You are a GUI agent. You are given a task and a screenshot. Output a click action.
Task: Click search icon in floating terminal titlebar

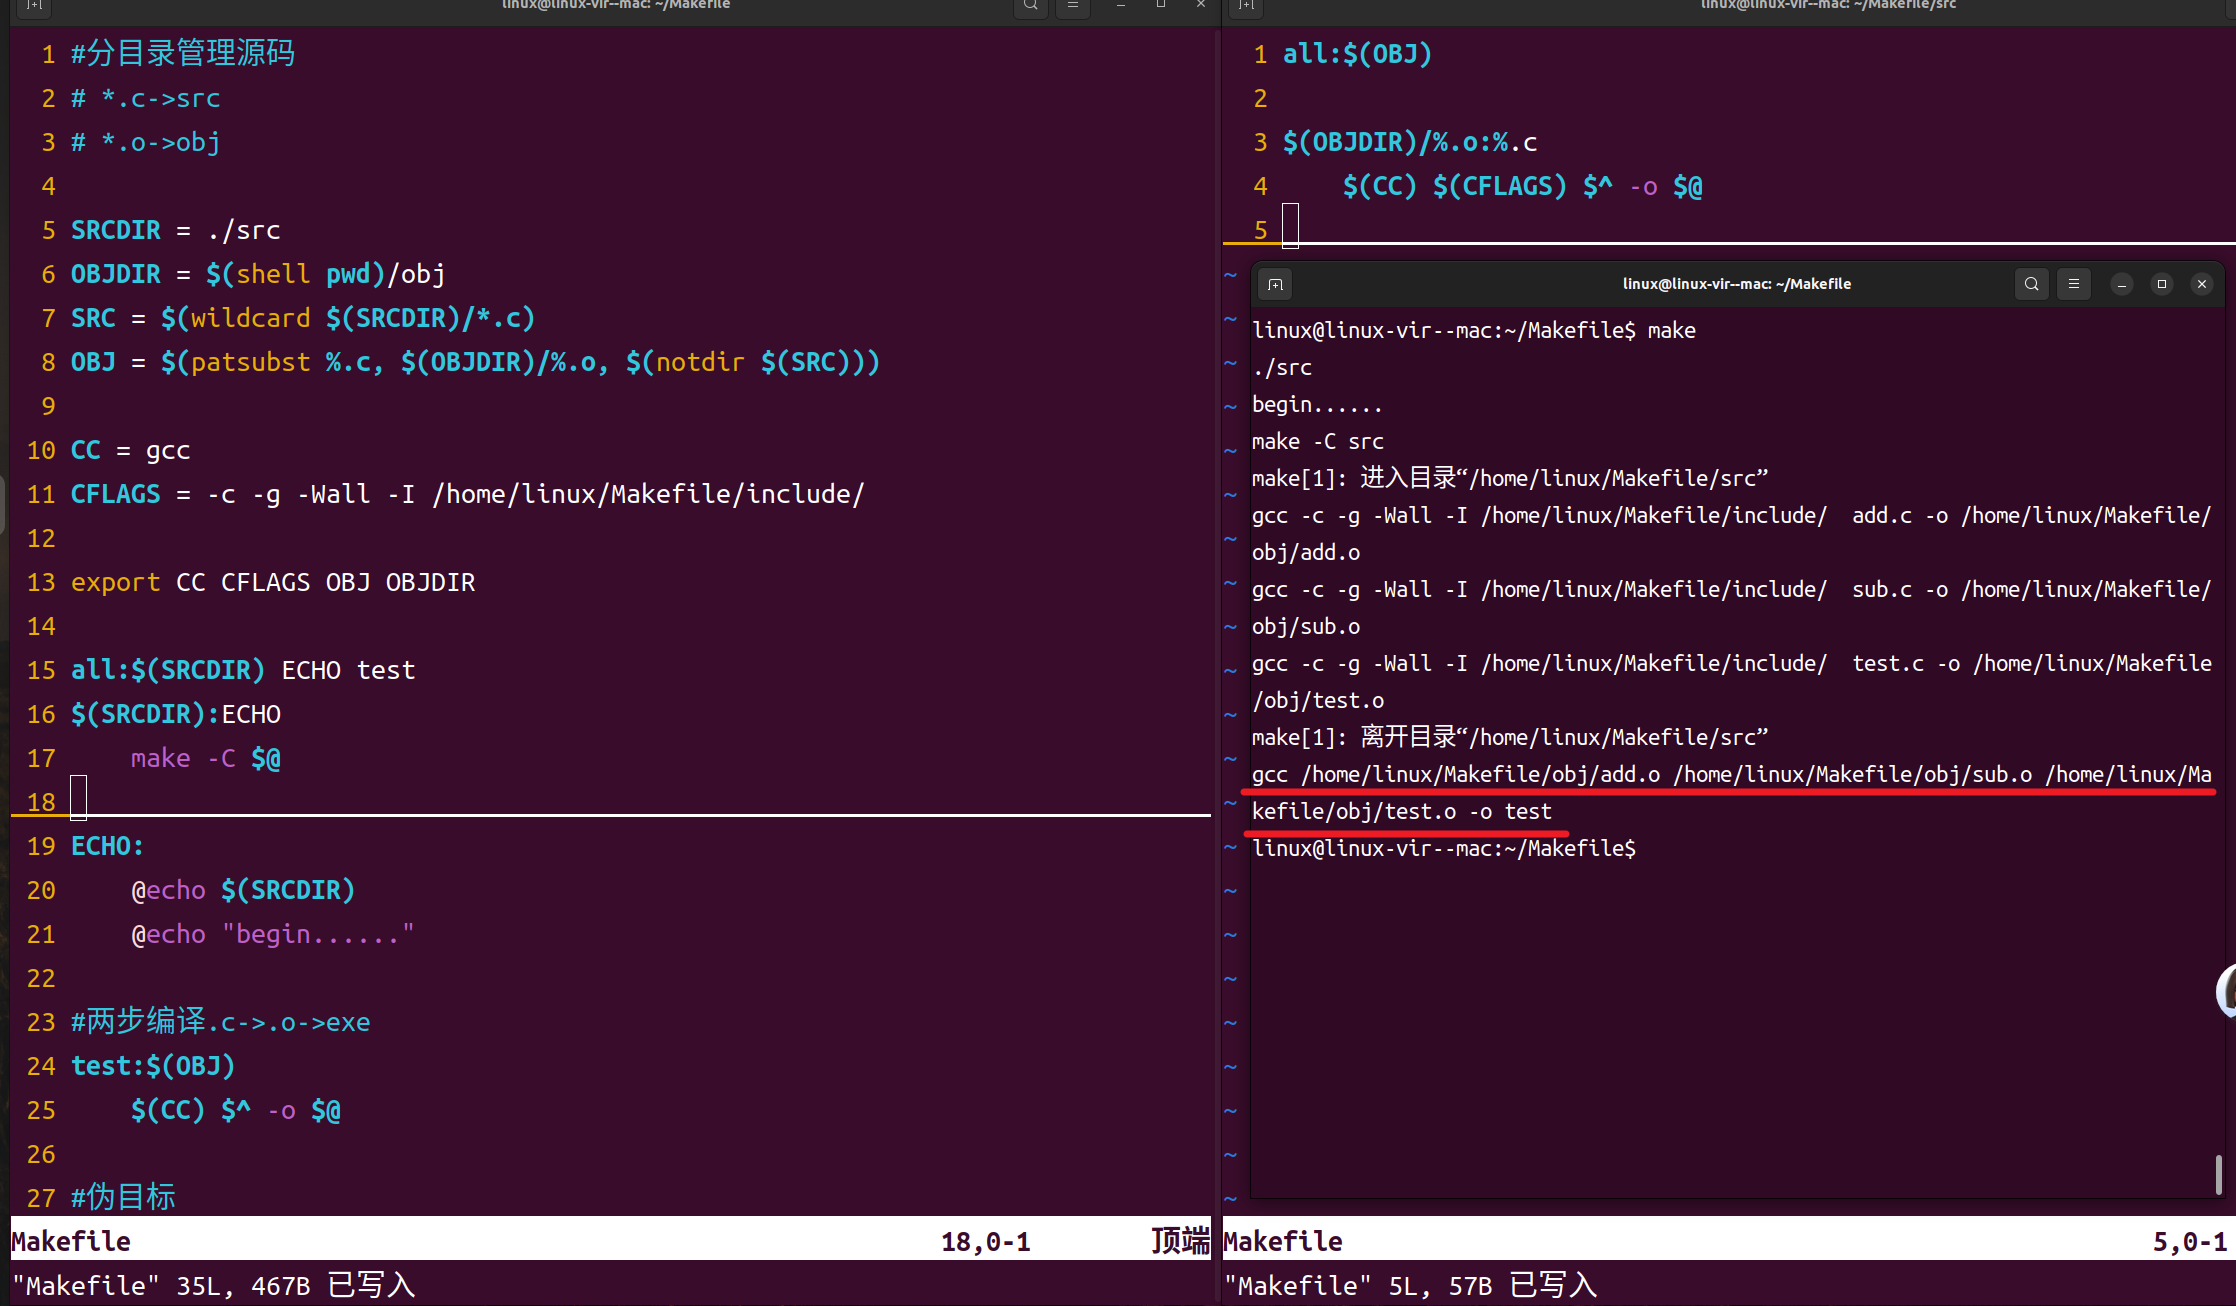tap(2031, 284)
